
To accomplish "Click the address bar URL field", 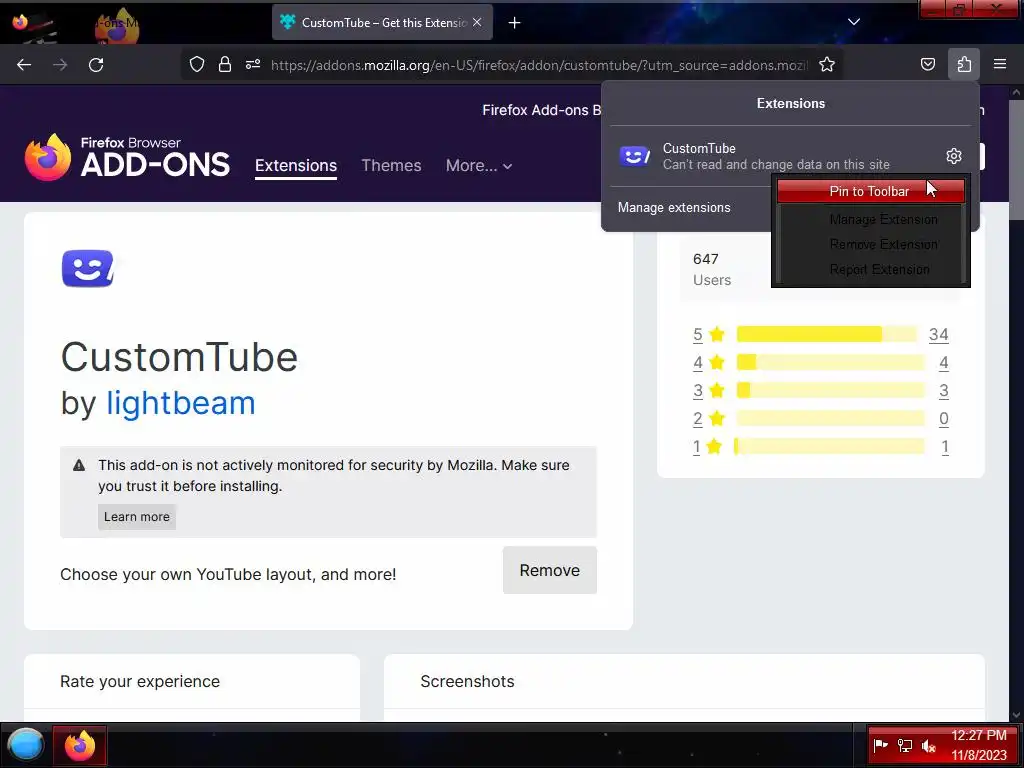I will pos(539,65).
